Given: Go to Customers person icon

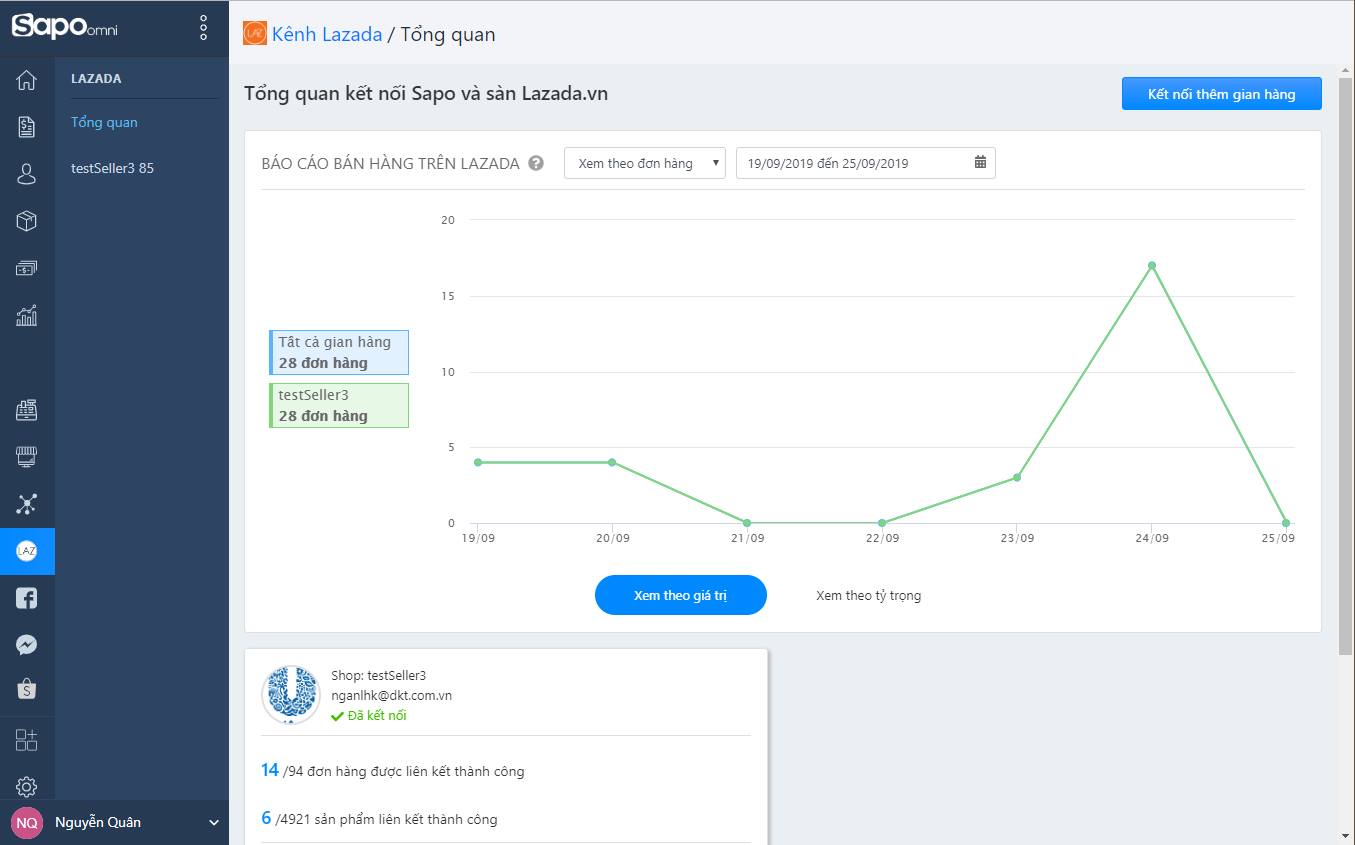Looking at the screenshot, I should tap(27, 174).
